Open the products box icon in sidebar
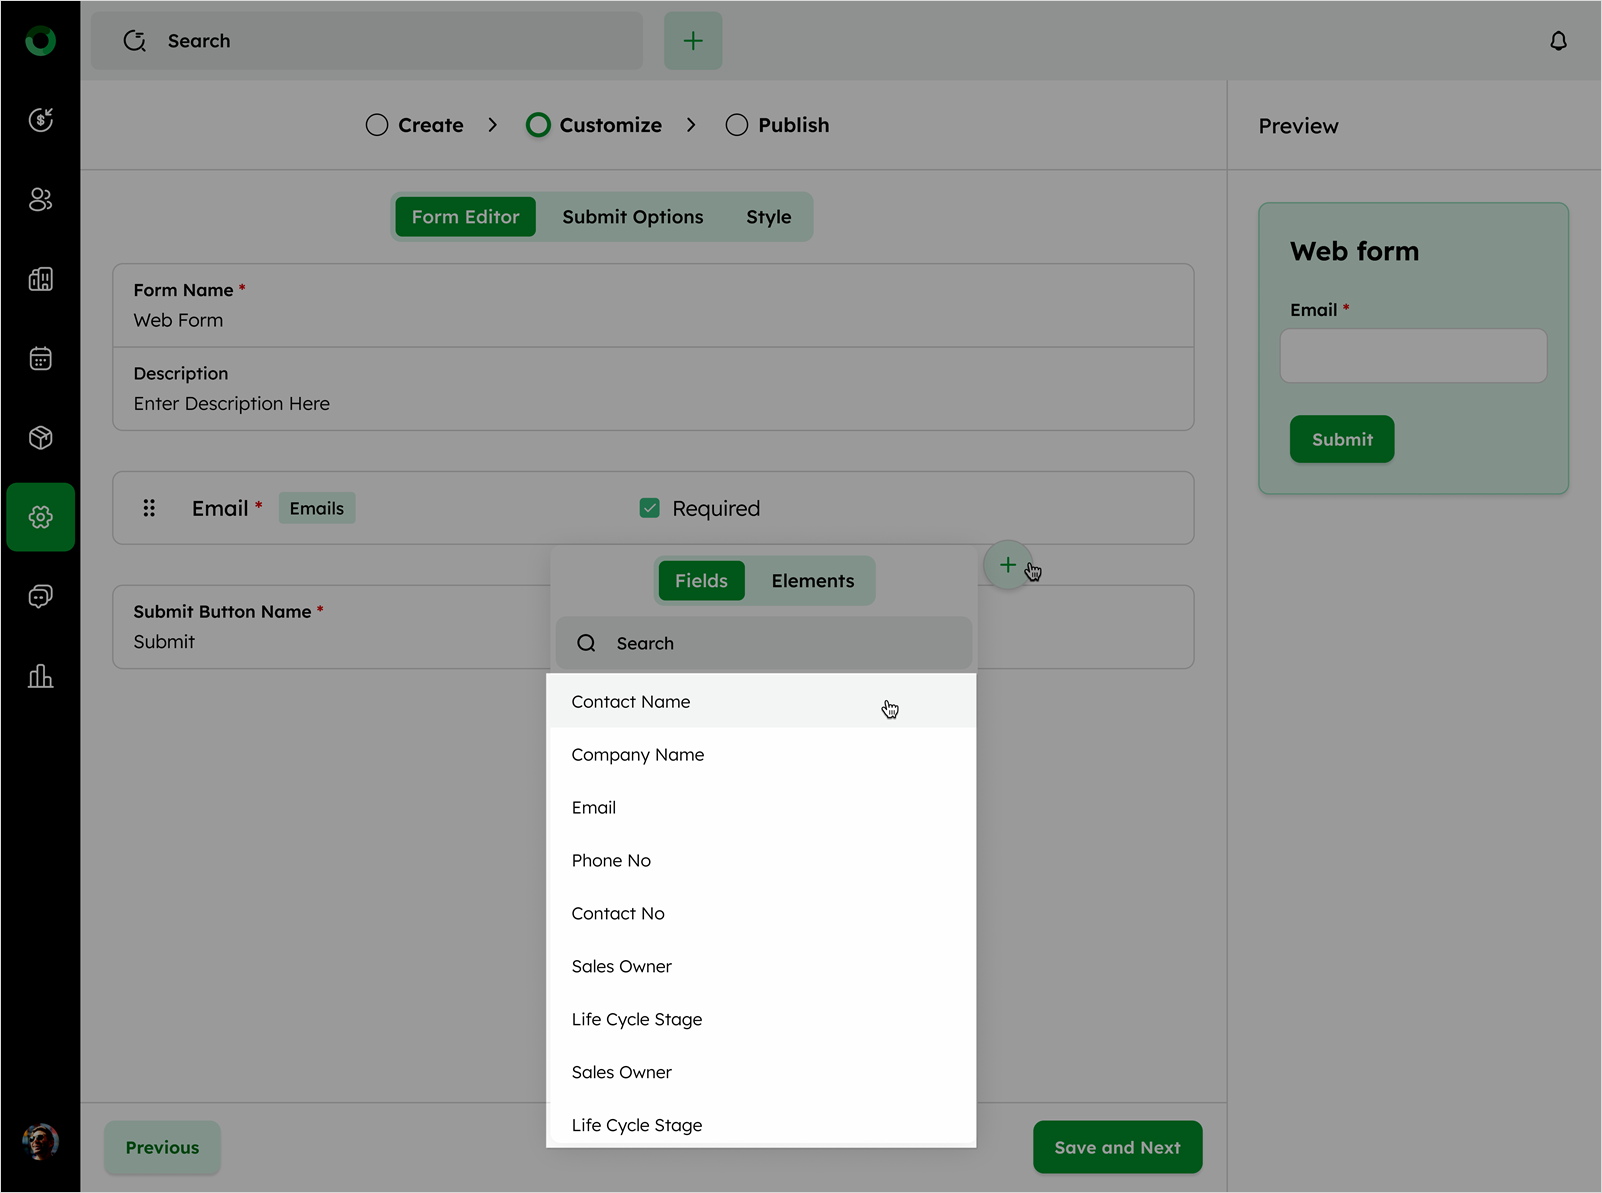 [x=40, y=438]
